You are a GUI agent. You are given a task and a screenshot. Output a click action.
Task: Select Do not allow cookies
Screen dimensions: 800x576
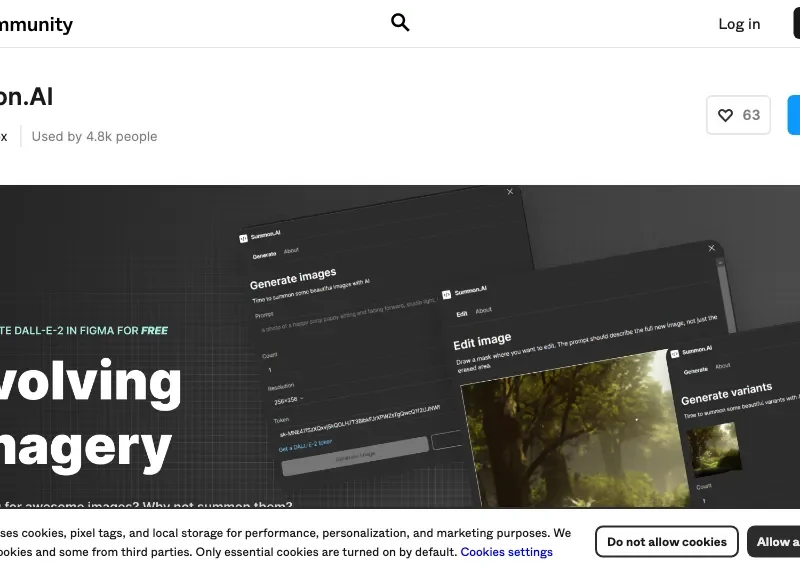click(x=666, y=542)
